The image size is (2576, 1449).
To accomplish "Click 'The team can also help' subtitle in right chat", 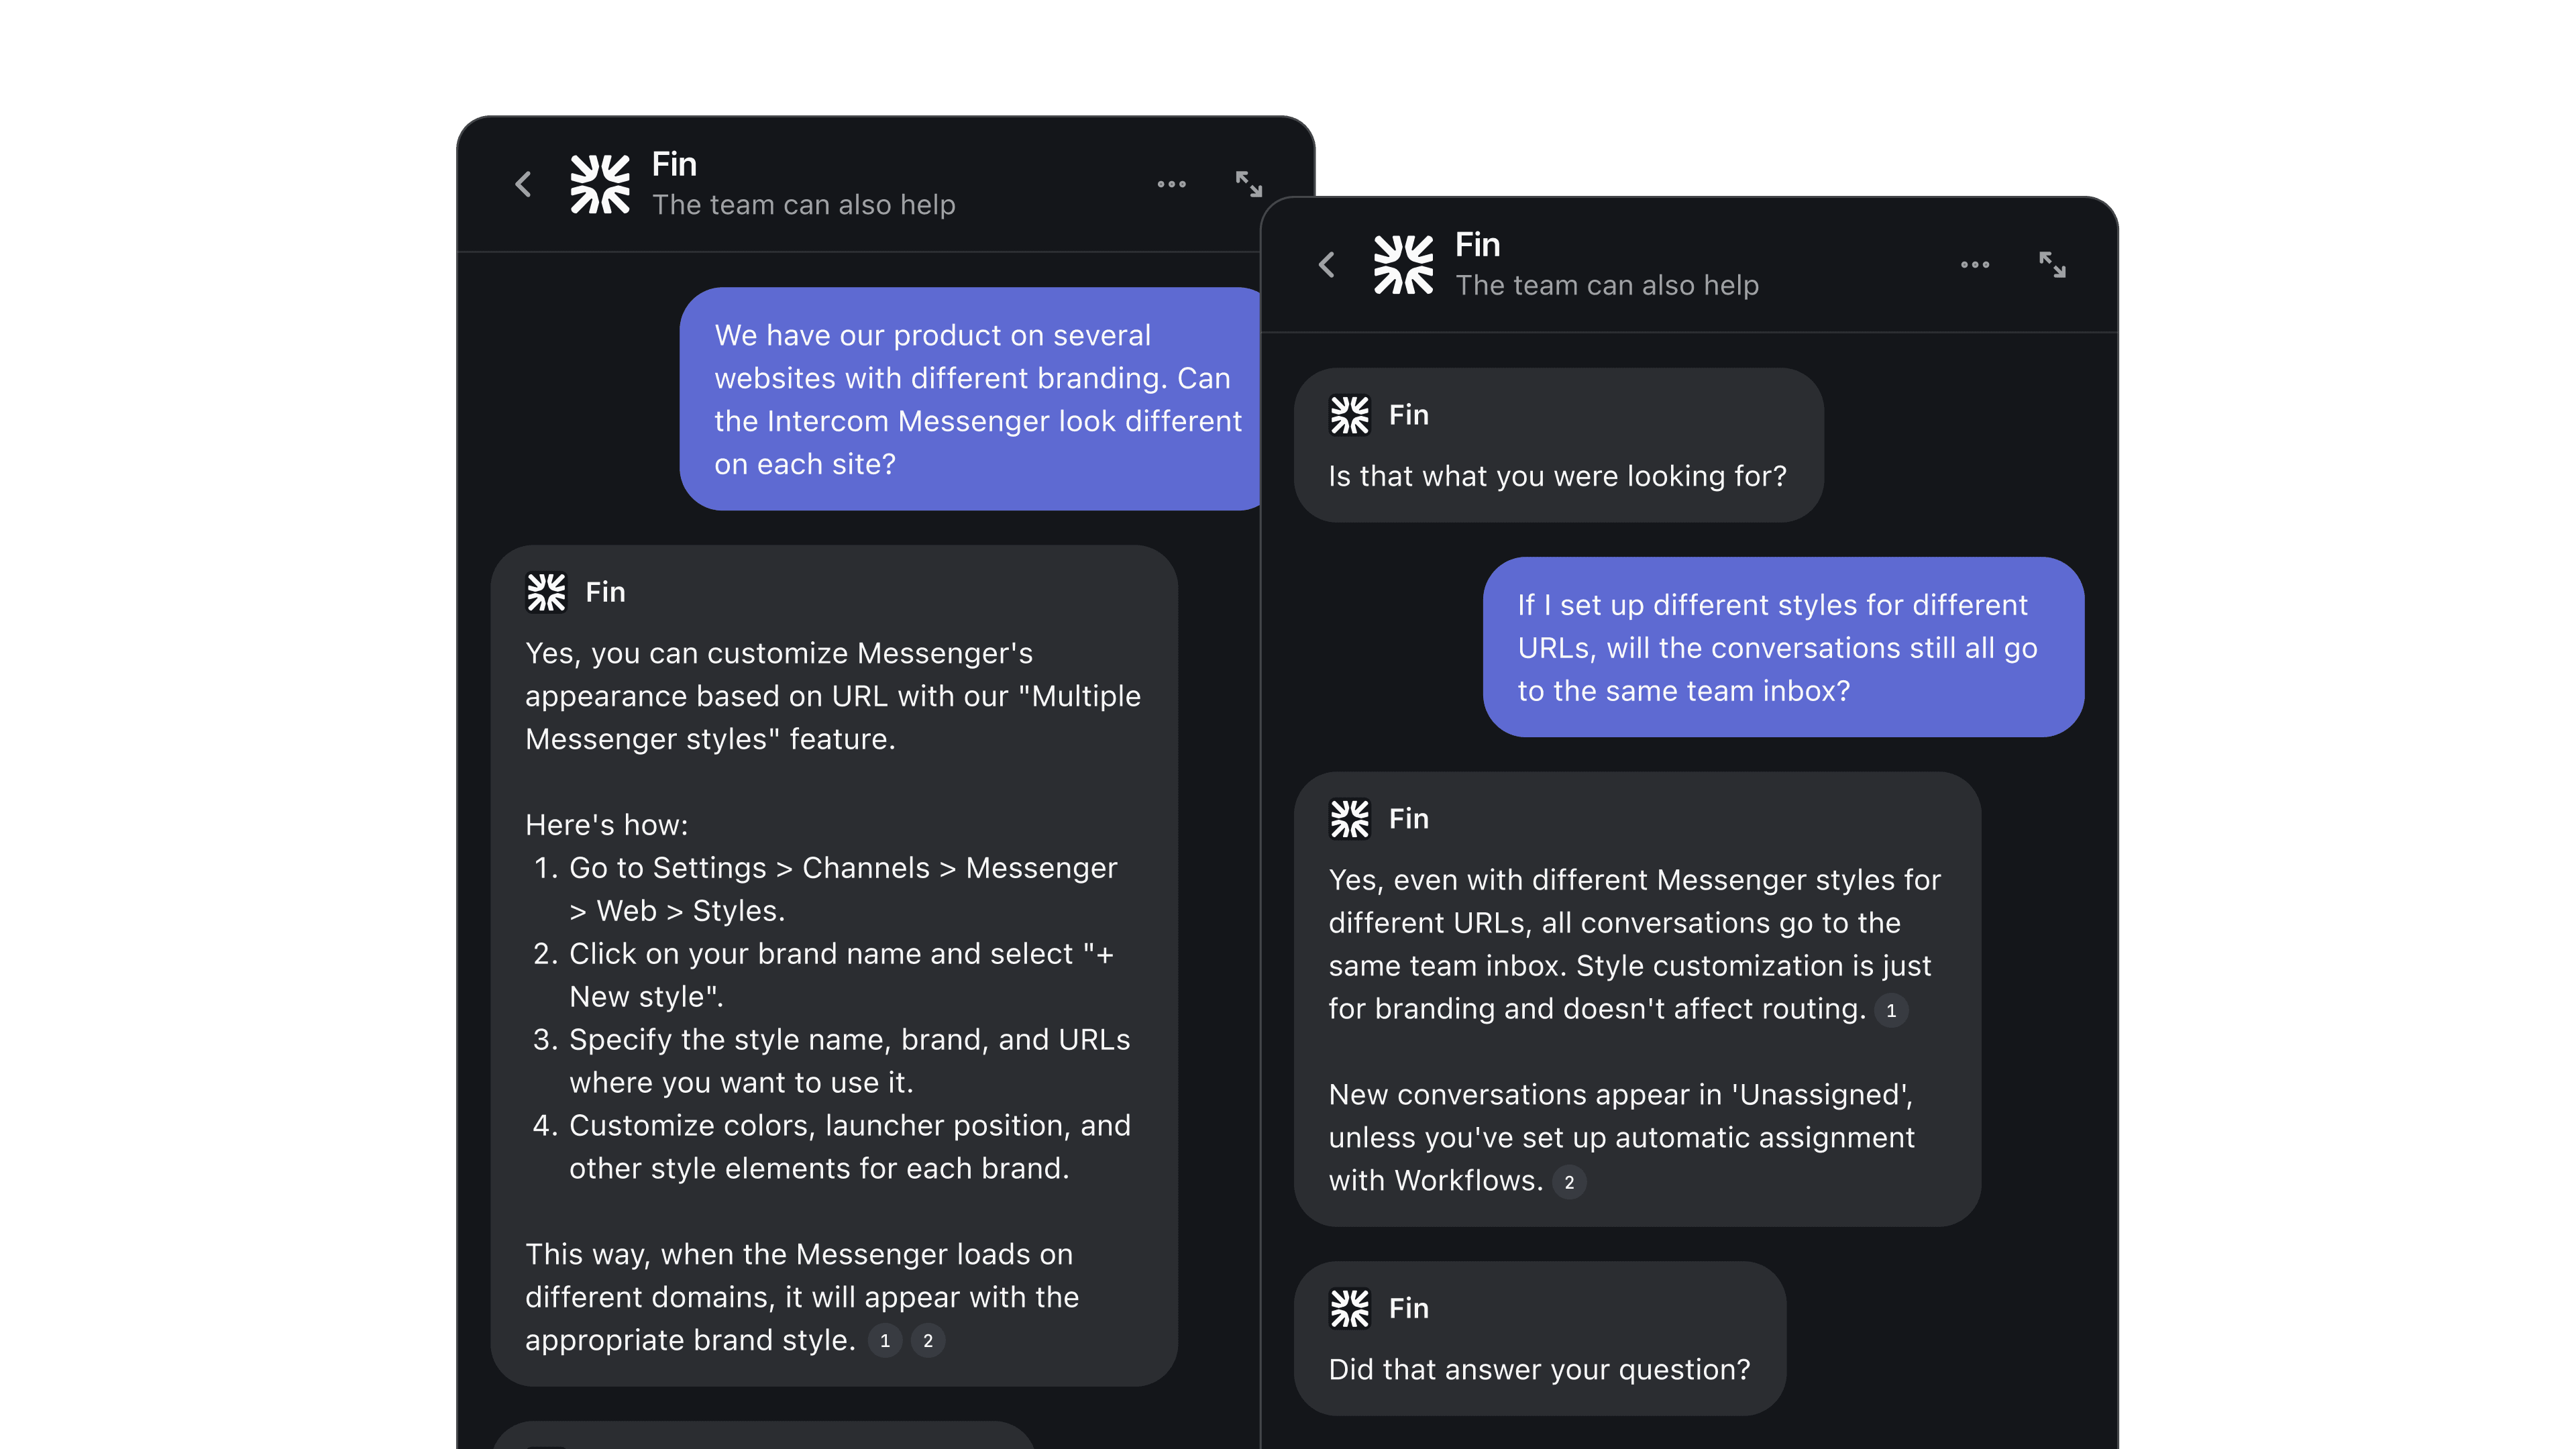I will (1607, 286).
